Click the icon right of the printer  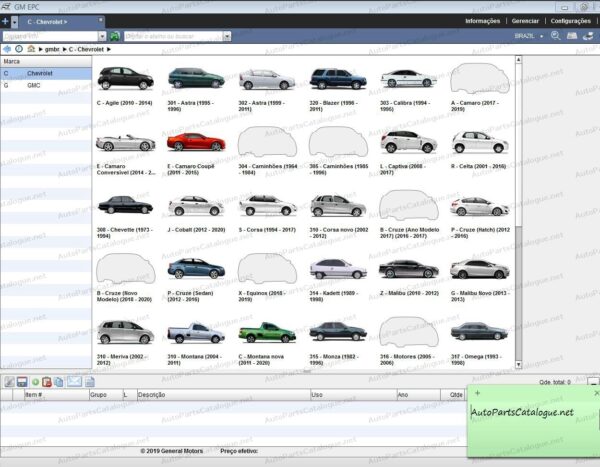click(x=588, y=36)
